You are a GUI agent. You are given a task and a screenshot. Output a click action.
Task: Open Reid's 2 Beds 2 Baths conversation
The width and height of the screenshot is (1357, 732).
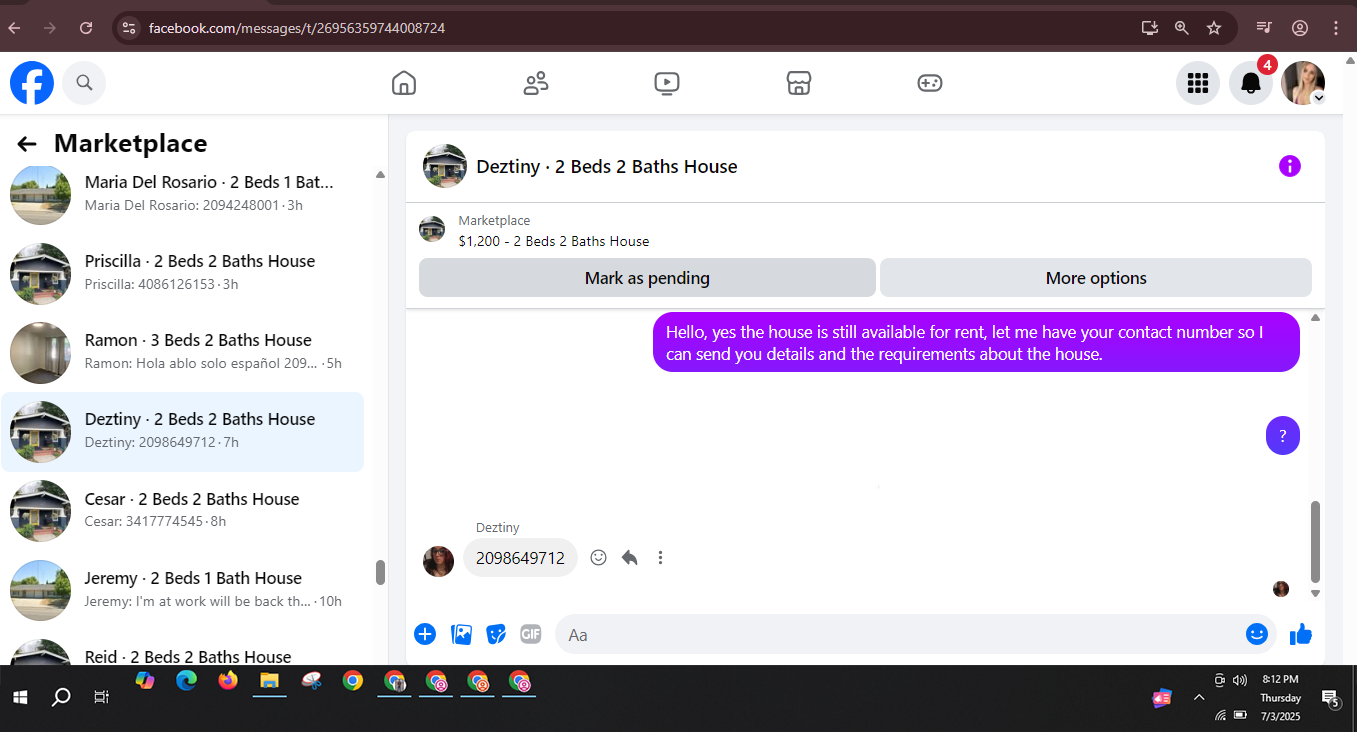click(x=182, y=651)
